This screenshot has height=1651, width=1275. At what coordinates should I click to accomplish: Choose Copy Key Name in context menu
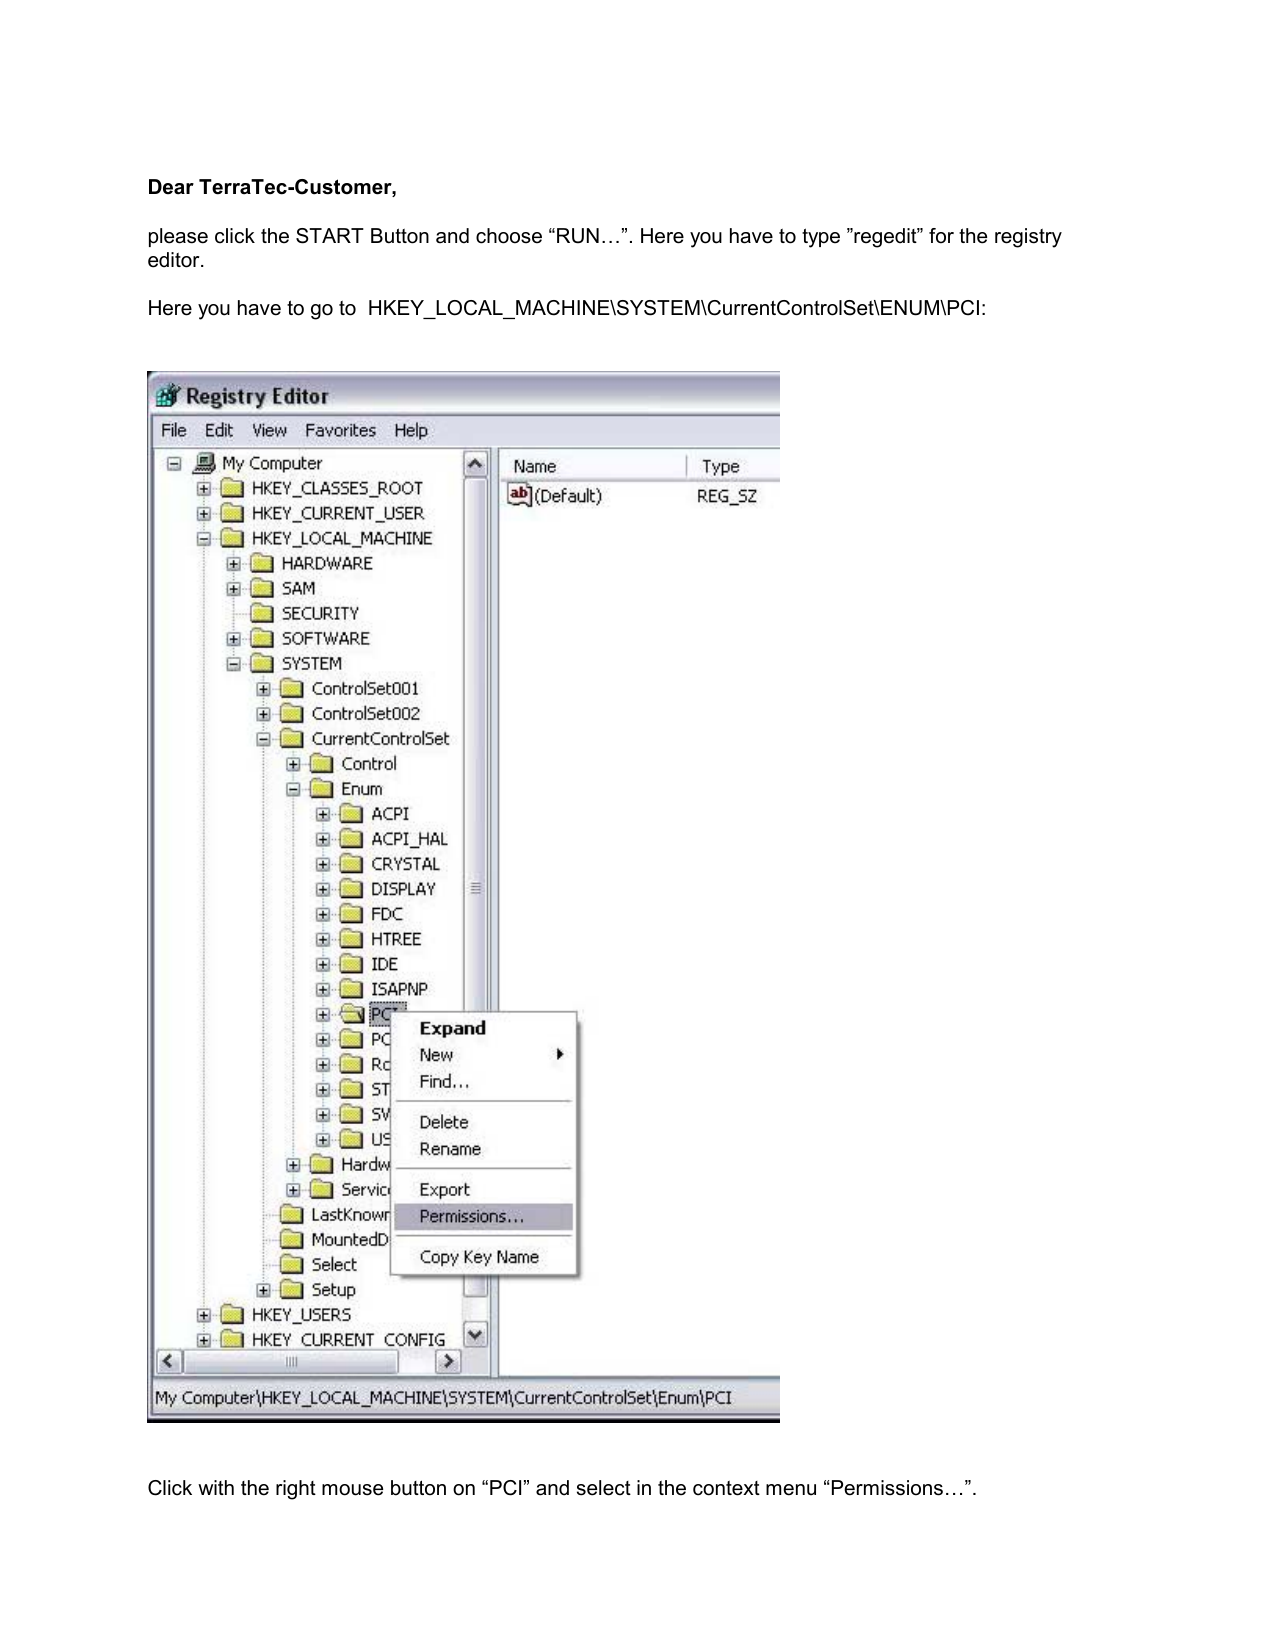483,1257
